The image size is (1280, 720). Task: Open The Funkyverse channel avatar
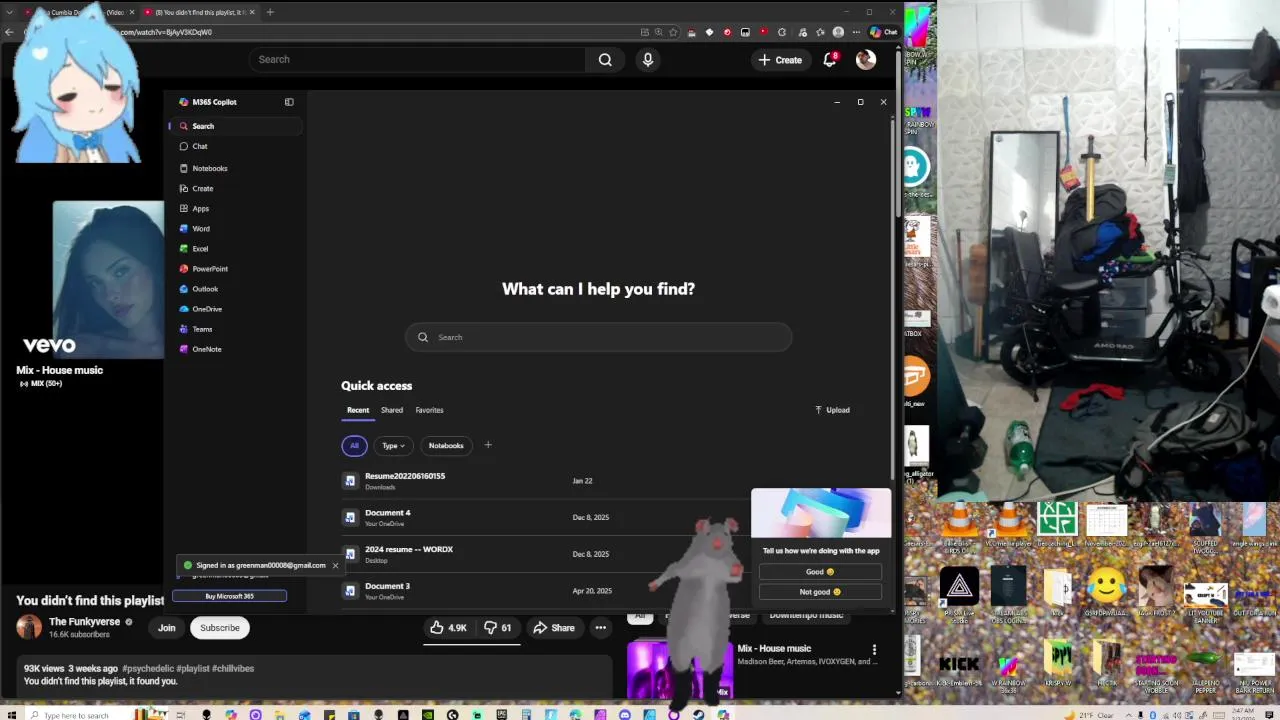pyautogui.click(x=29, y=628)
